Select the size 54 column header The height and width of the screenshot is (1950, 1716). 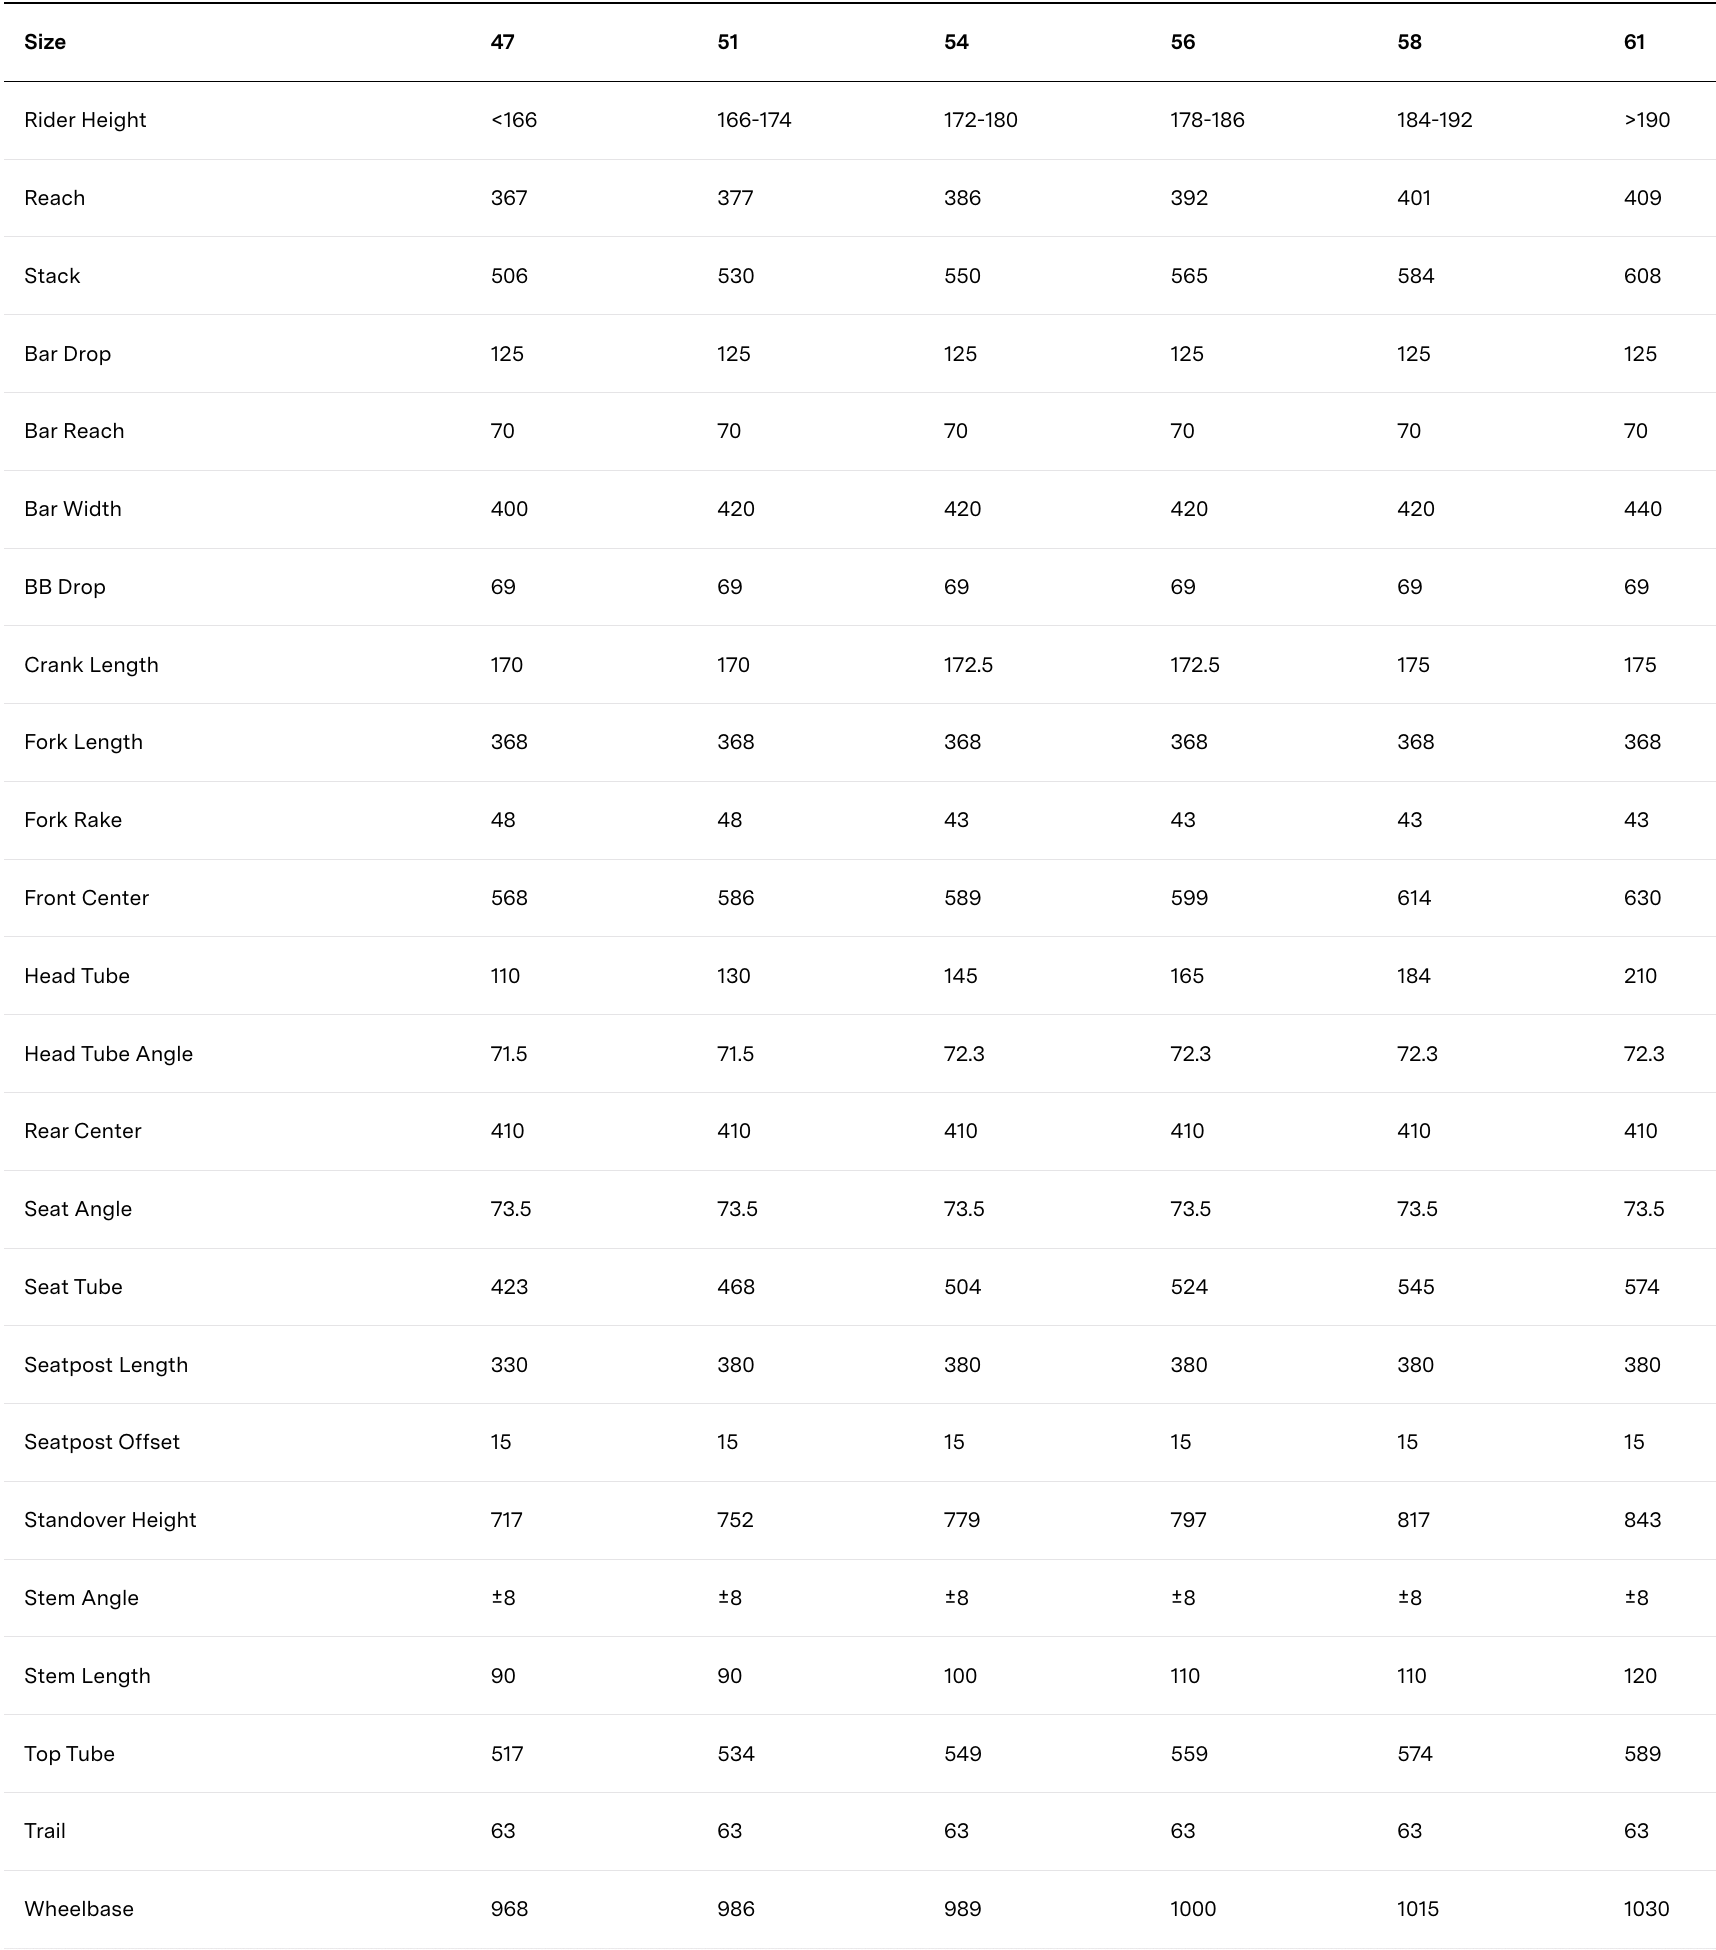(956, 42)
